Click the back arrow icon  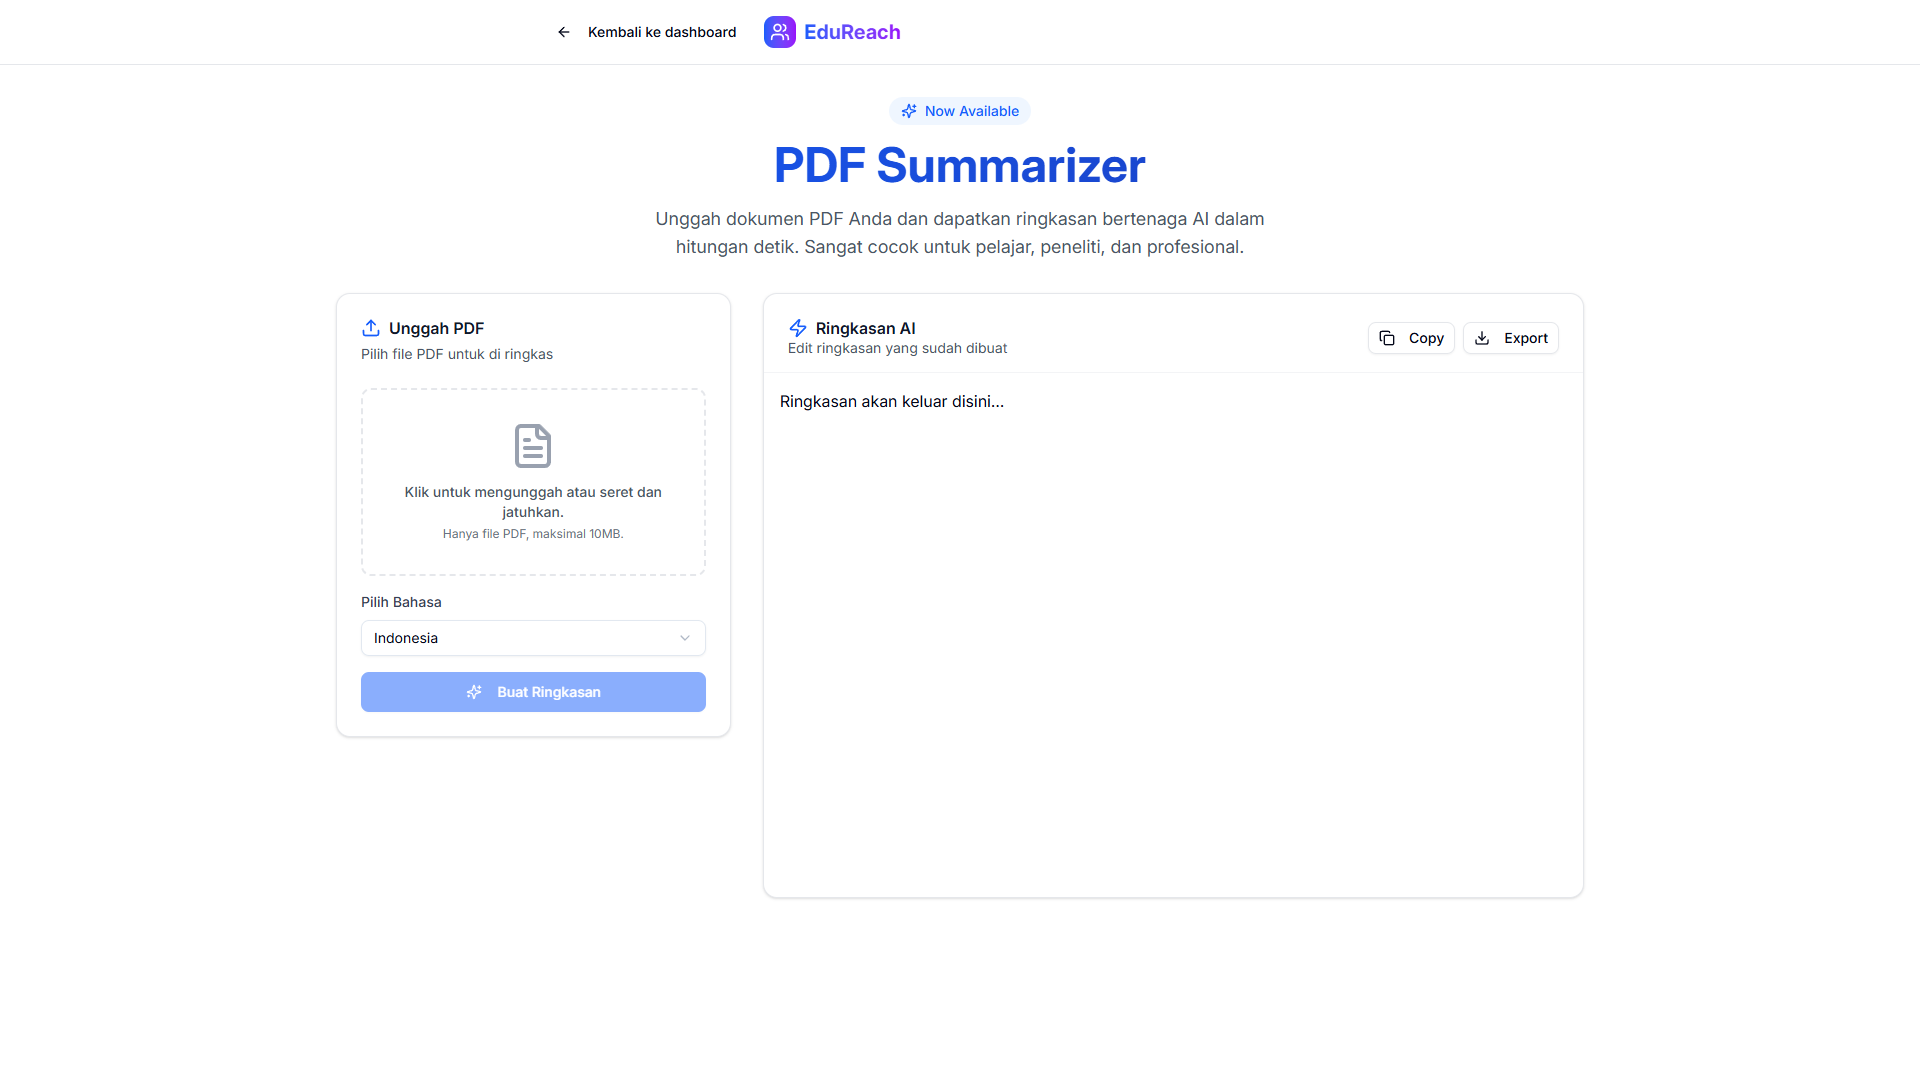[564, 32]
